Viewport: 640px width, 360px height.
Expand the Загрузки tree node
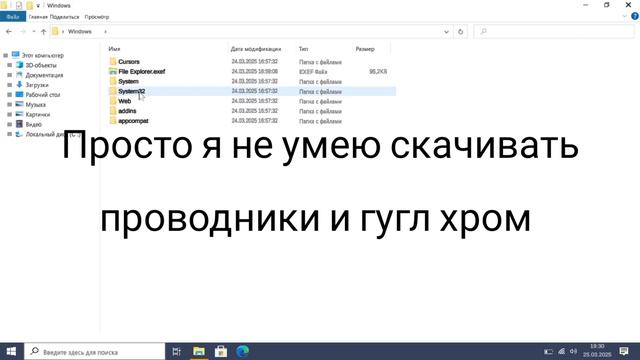[9, 85]
